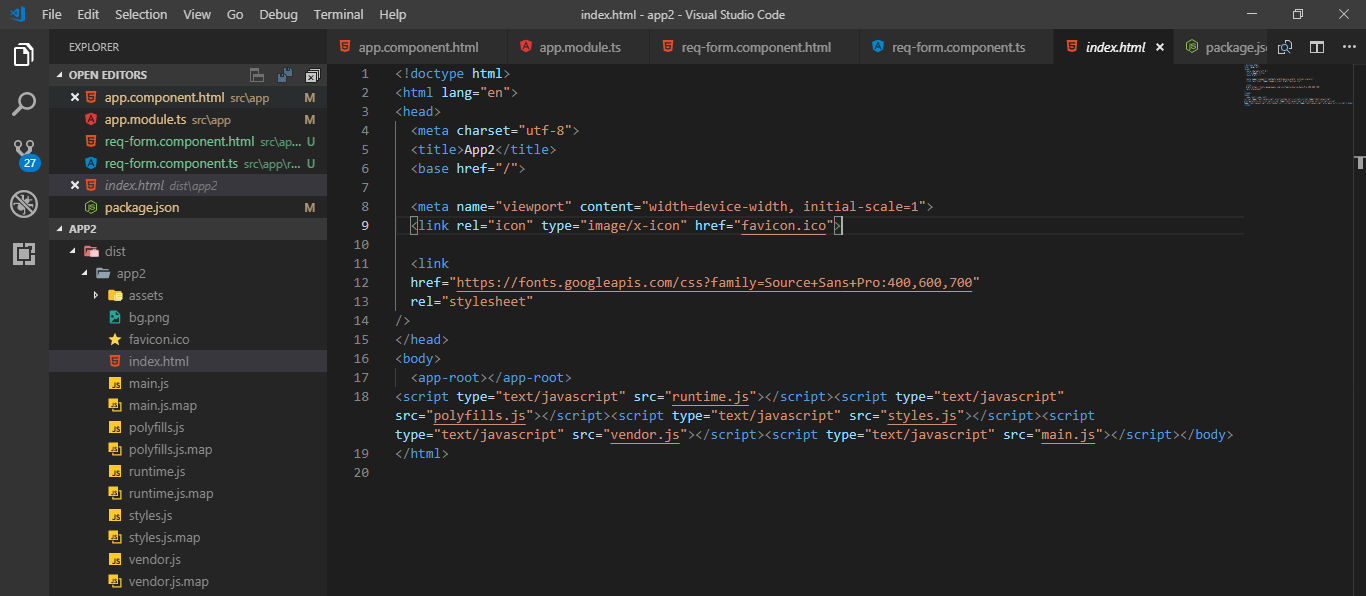
Task: Select vendor.js in file tree
Action: [x=188, y=560]
